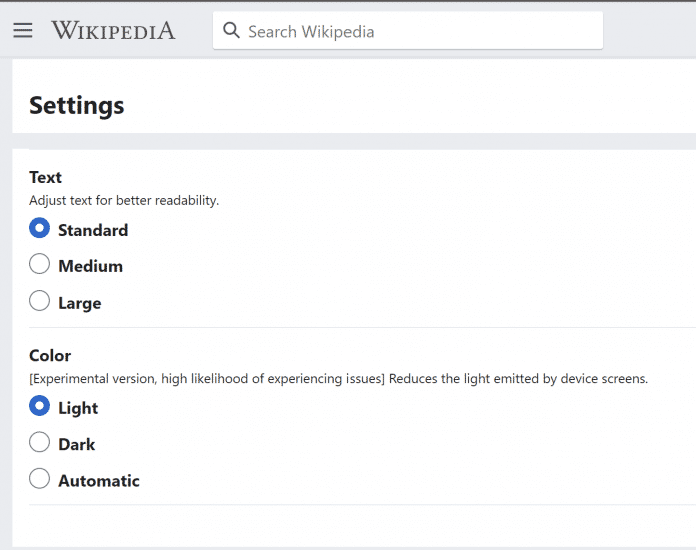The image size is (696, 550).
Task: Click the Color section heading
Action: 50,355
